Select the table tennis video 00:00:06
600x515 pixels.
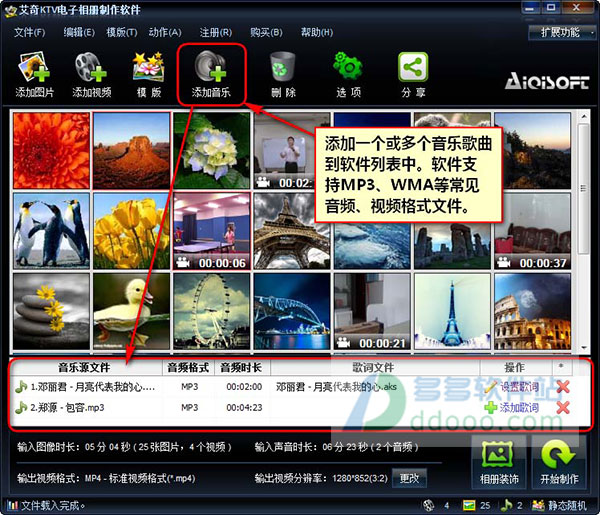212,231
